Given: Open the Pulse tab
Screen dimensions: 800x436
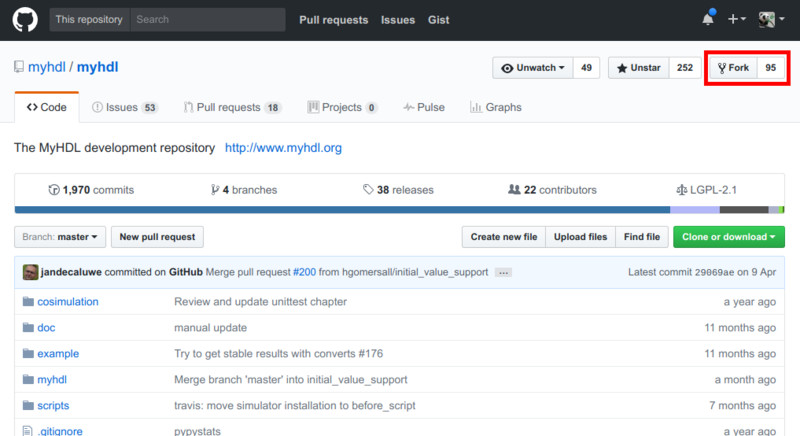Looking at the screenshot, I should point(424,107).
